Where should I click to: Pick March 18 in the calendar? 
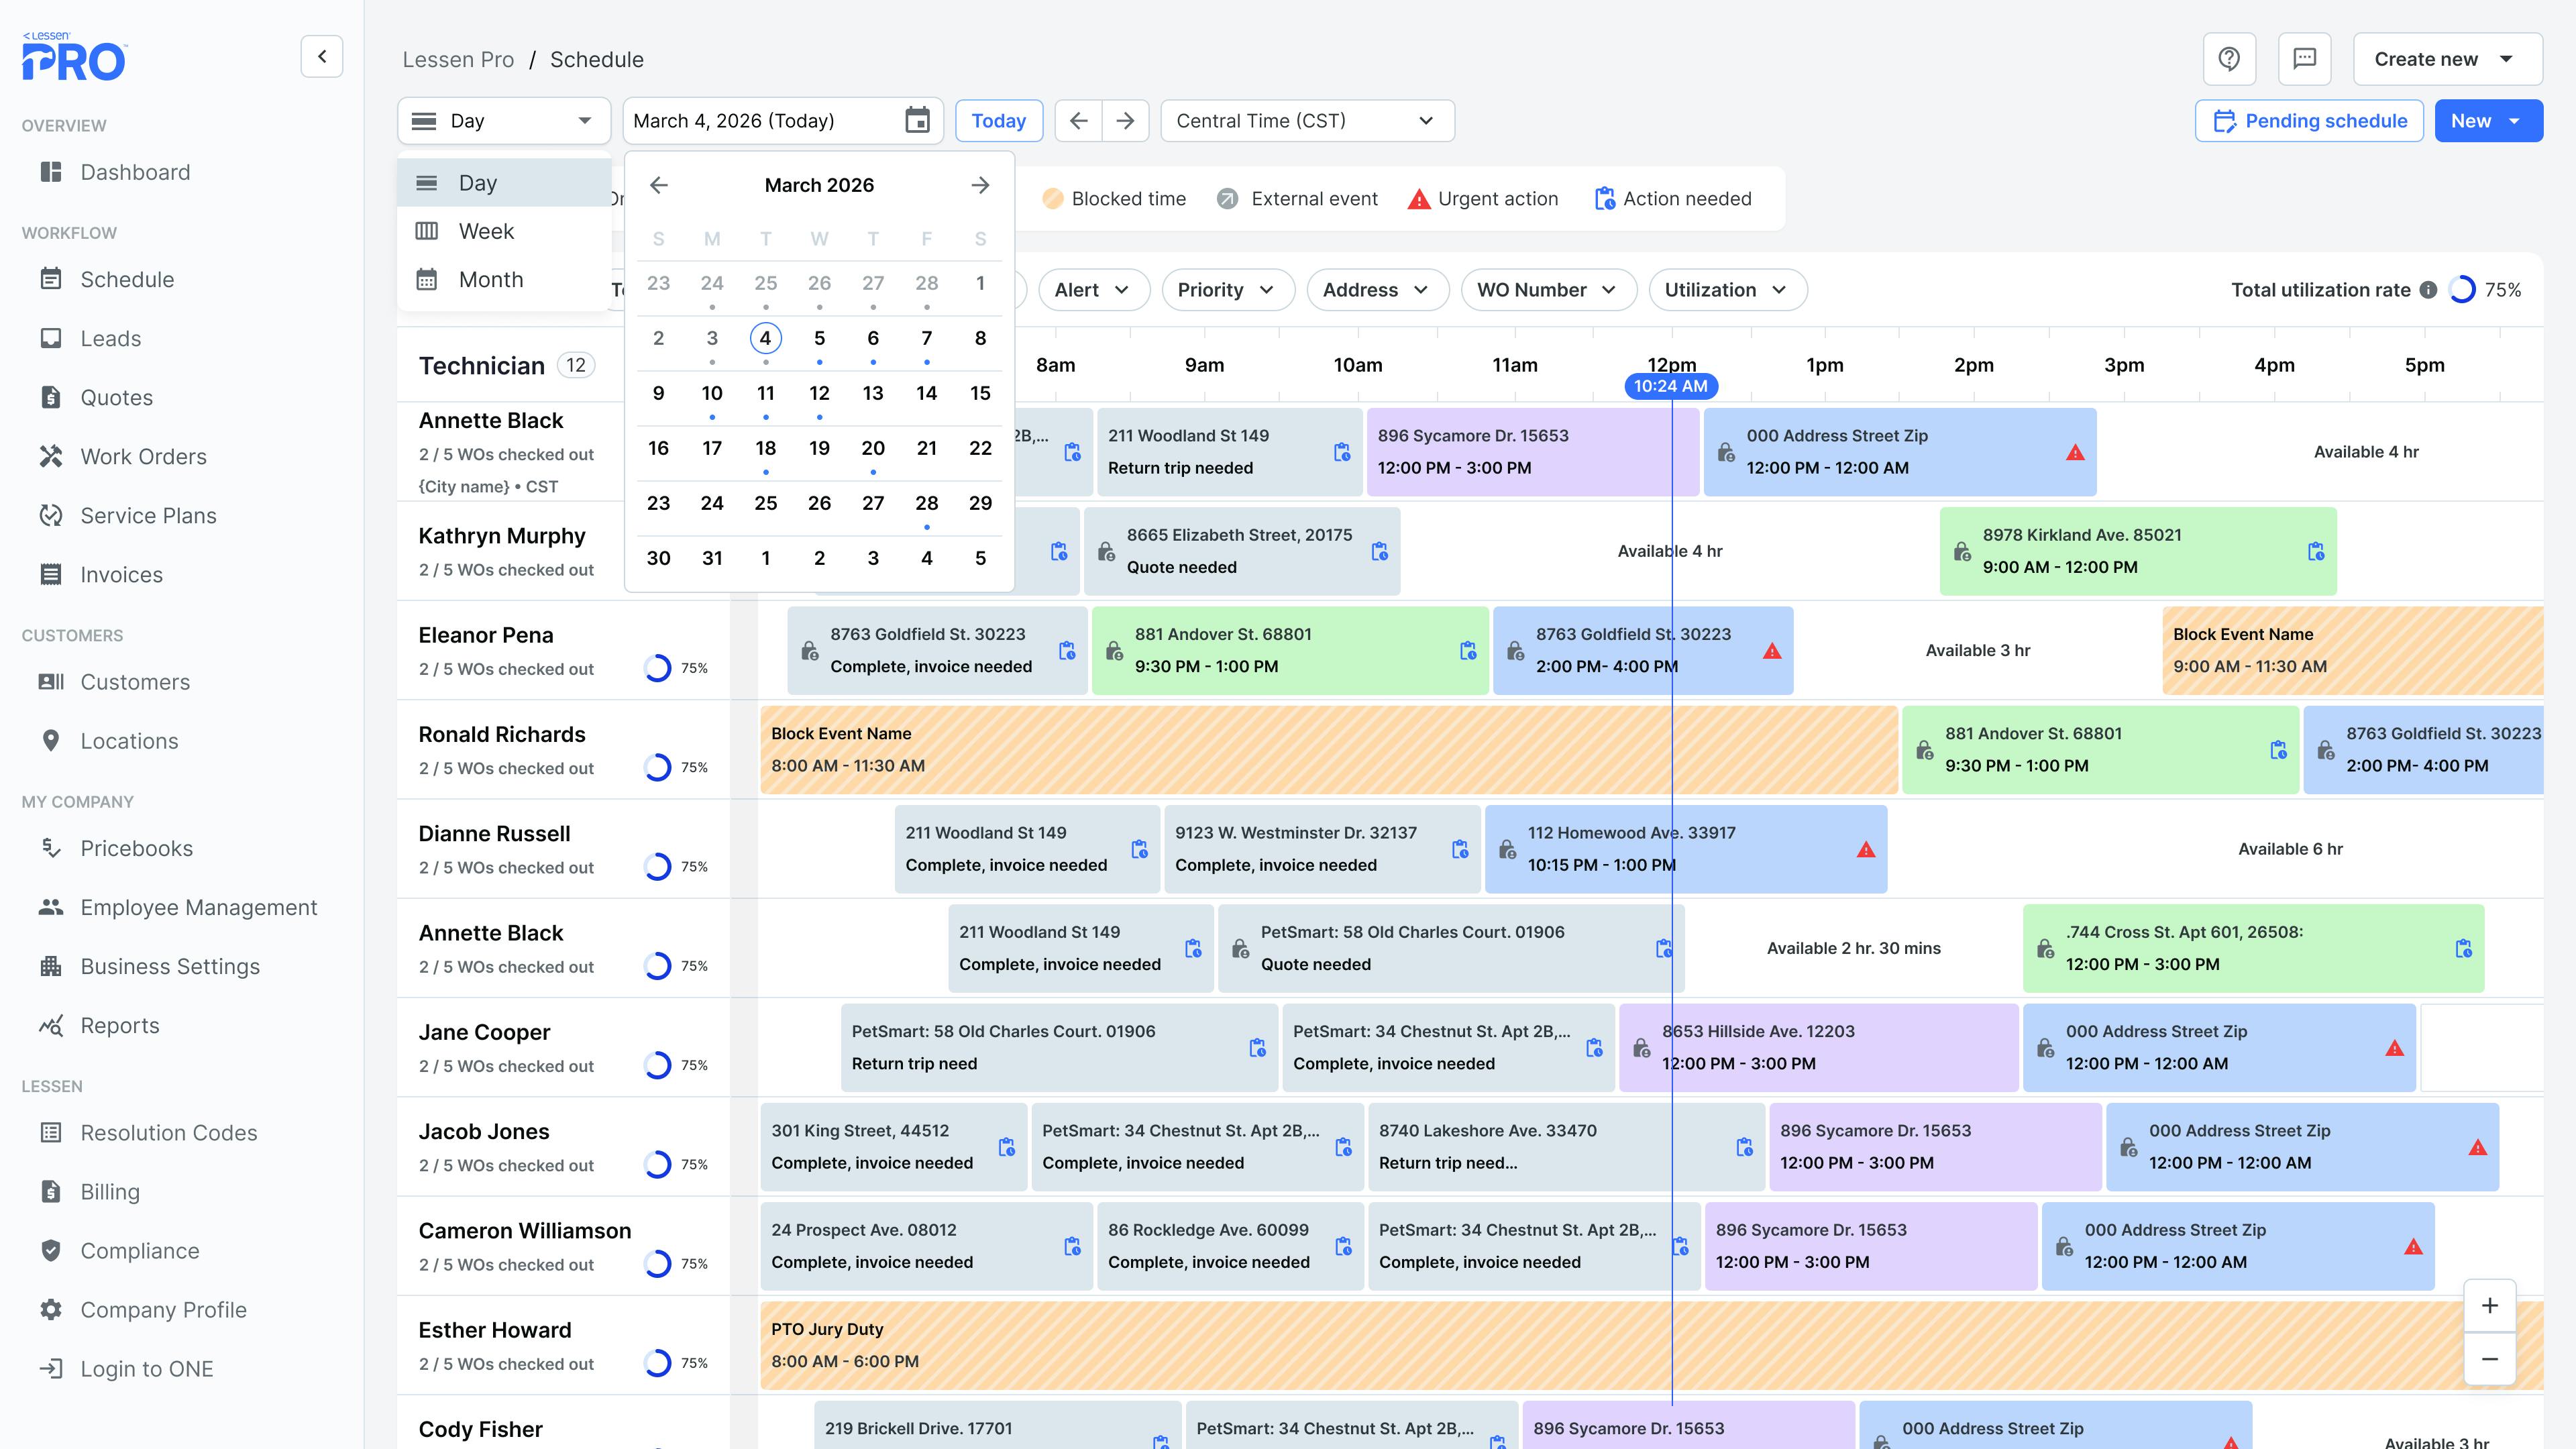765,448
